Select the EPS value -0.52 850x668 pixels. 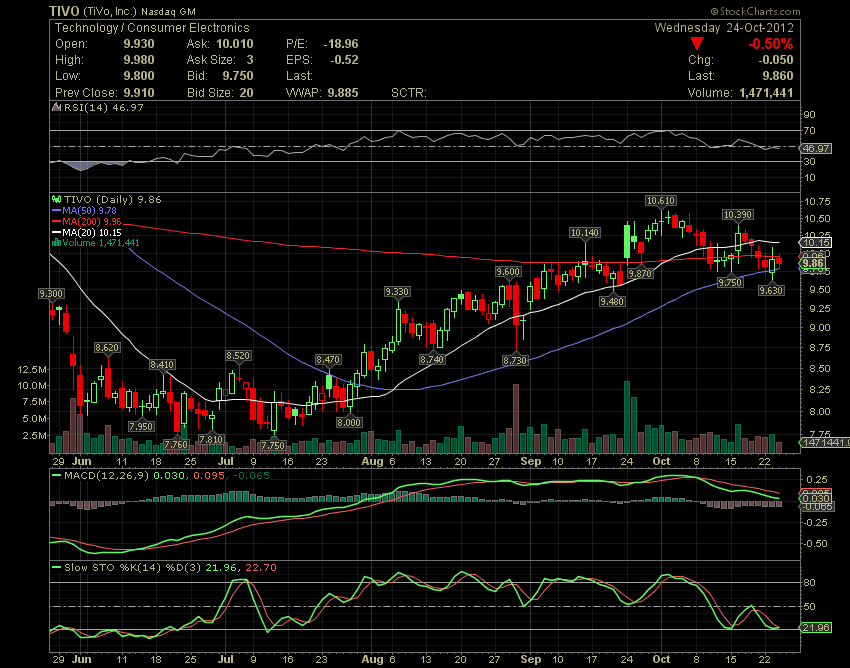click(344, 60)
